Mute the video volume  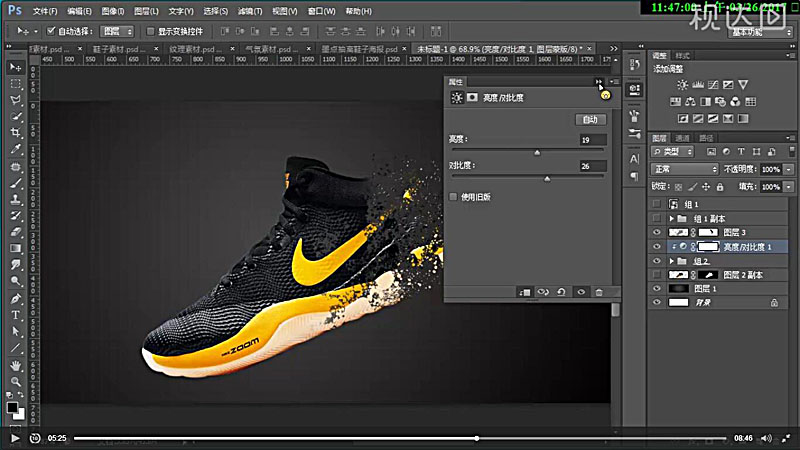[766, 438]
